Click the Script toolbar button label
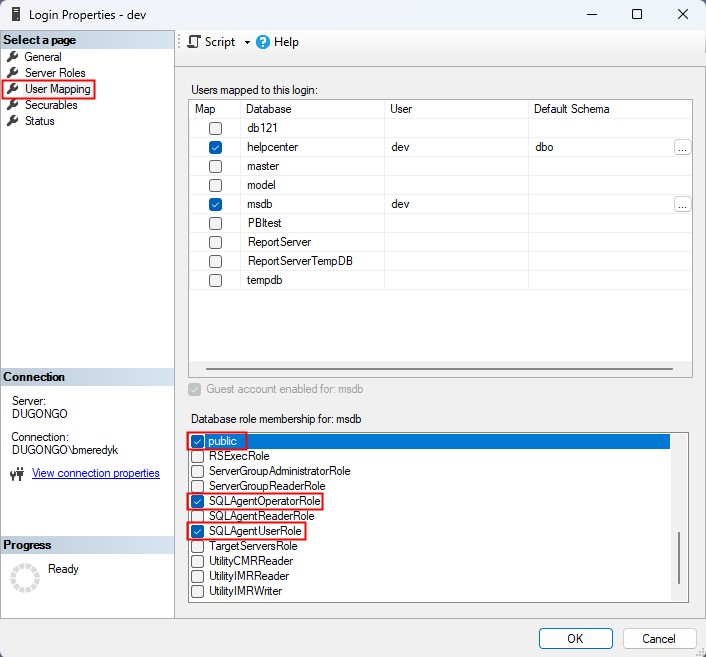Viewport: 706px width, 657px height. click(220, 42)
